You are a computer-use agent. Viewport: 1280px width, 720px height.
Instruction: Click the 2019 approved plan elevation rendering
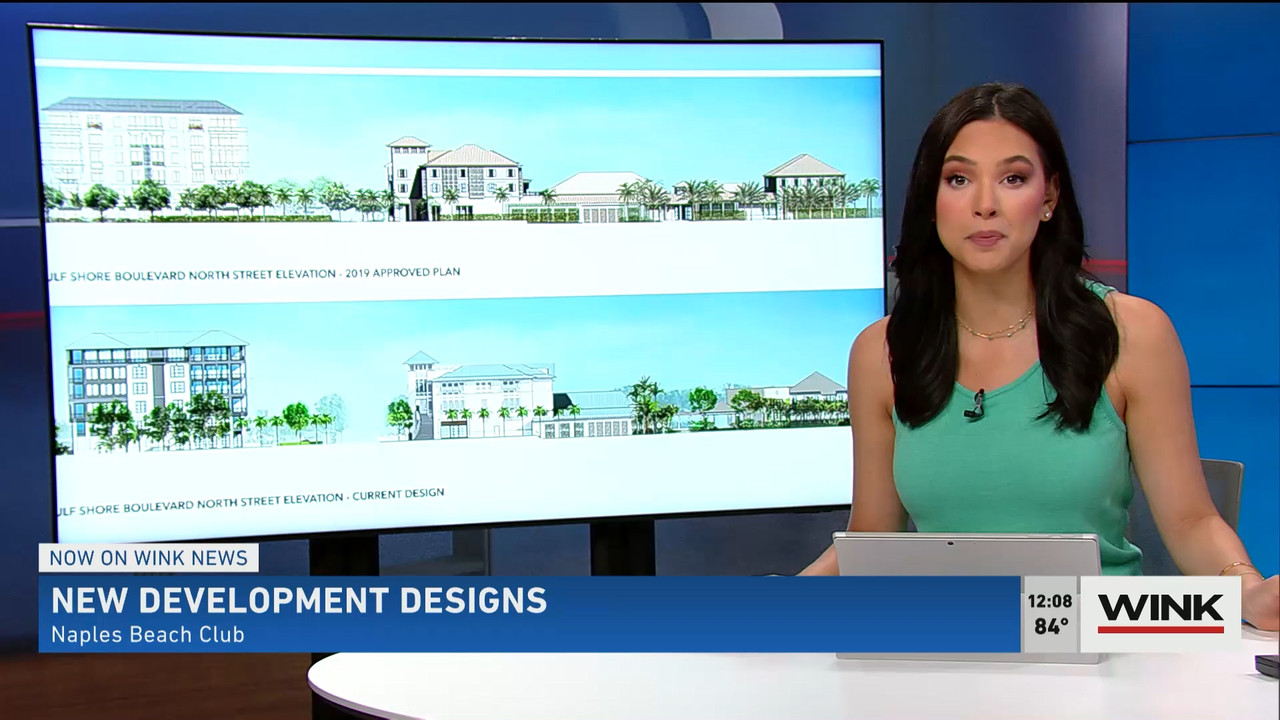[x=461, y=160]
